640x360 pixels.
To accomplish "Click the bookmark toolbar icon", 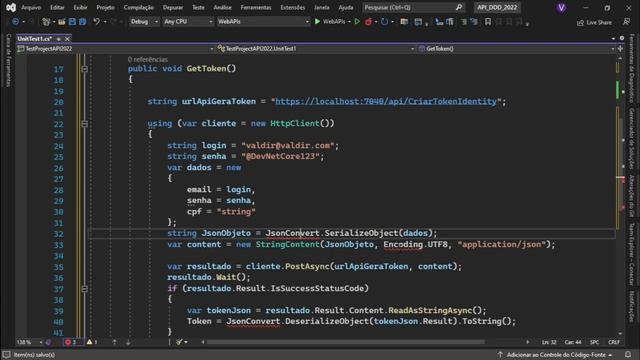I will click(x=488, y=22).
